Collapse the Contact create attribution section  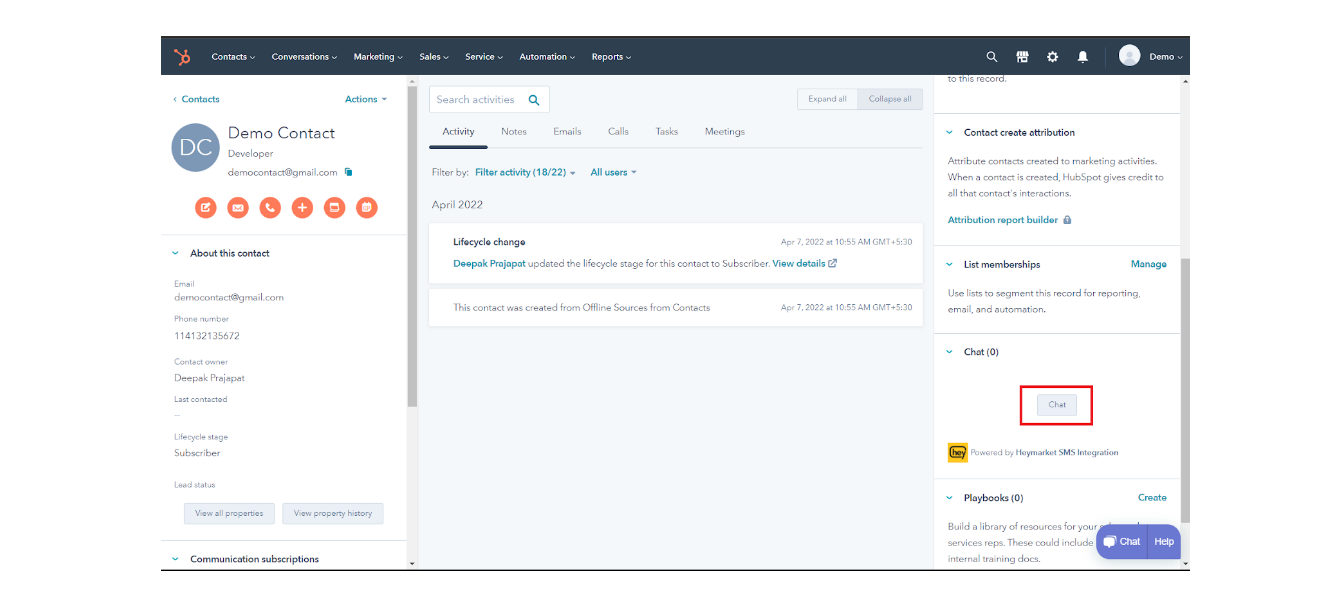950,132
